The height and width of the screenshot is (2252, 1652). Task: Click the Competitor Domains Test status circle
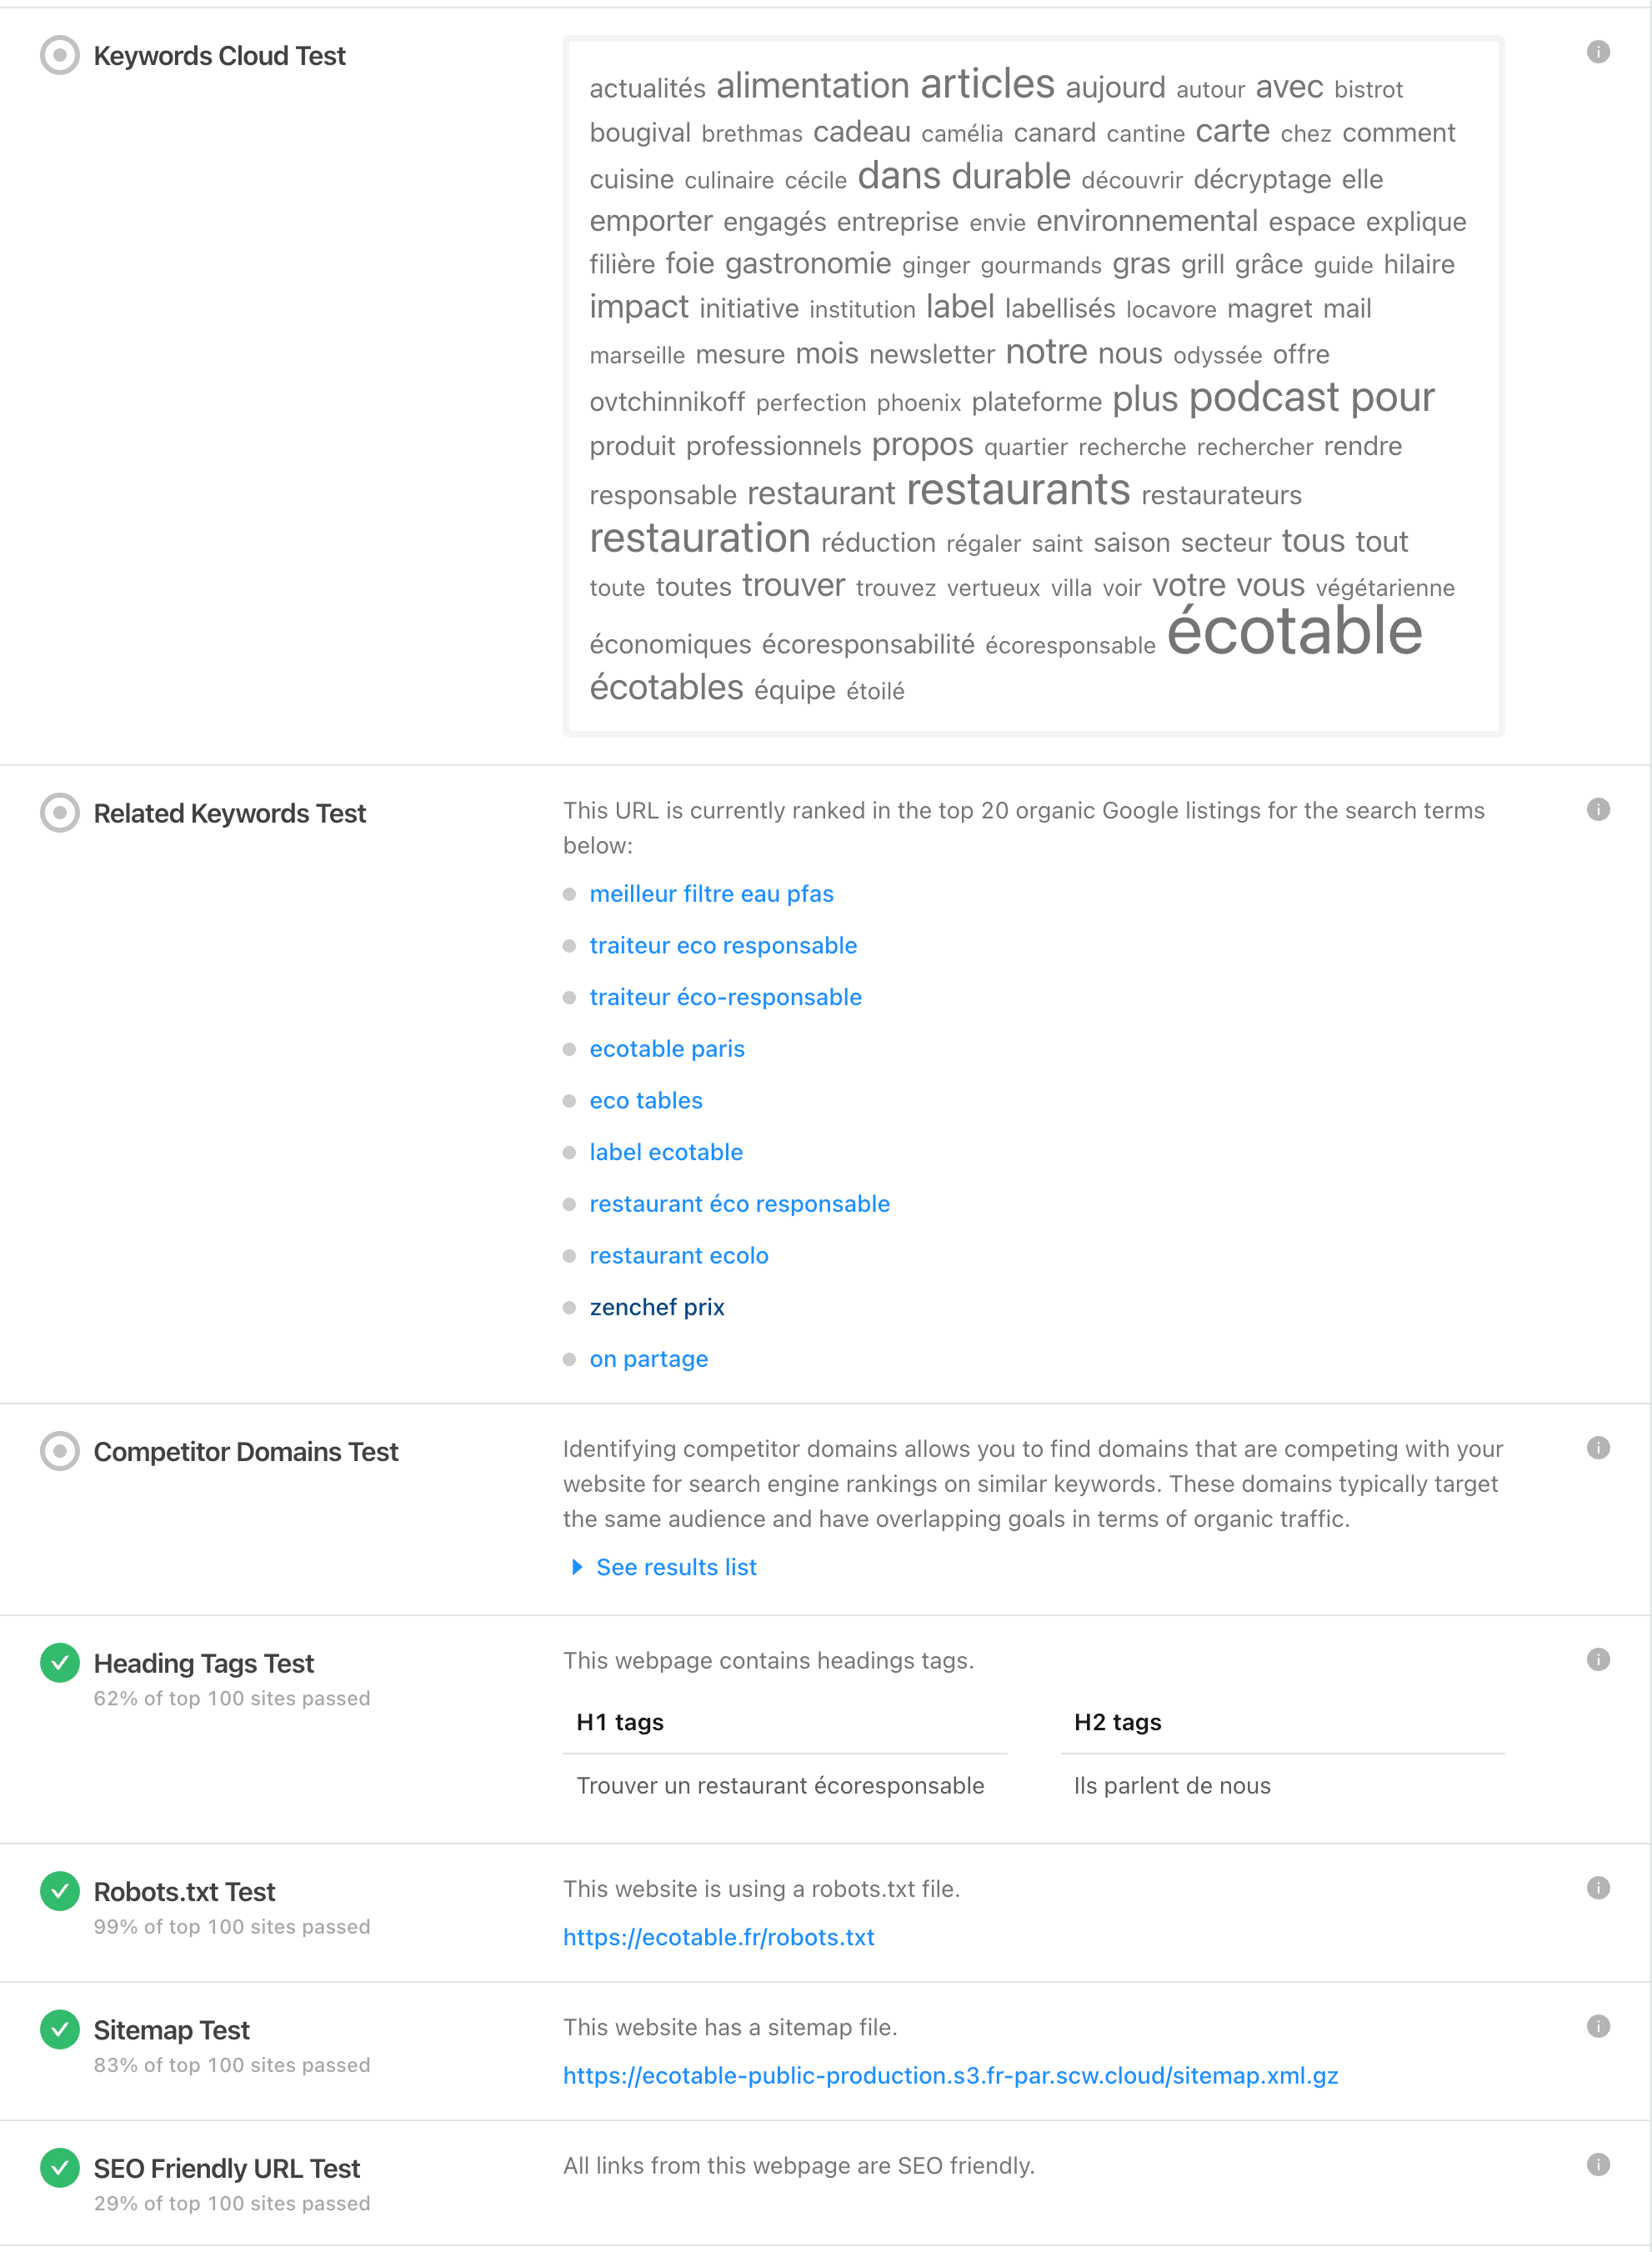tap(60, 1451)
